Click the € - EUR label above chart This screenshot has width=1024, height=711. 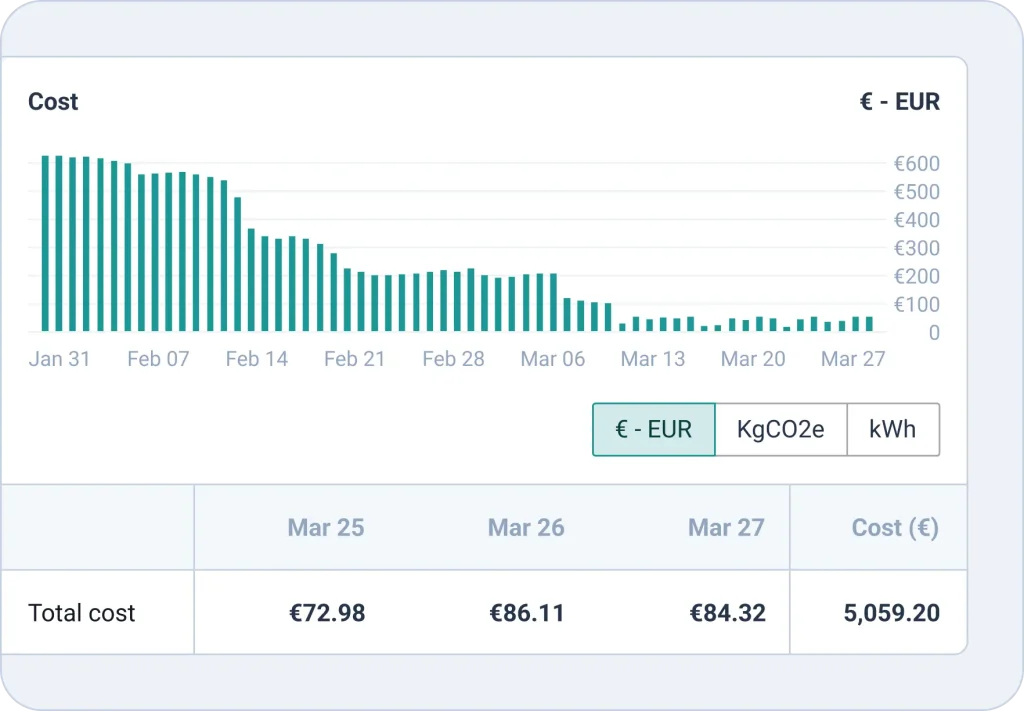[x=899, y=102]
